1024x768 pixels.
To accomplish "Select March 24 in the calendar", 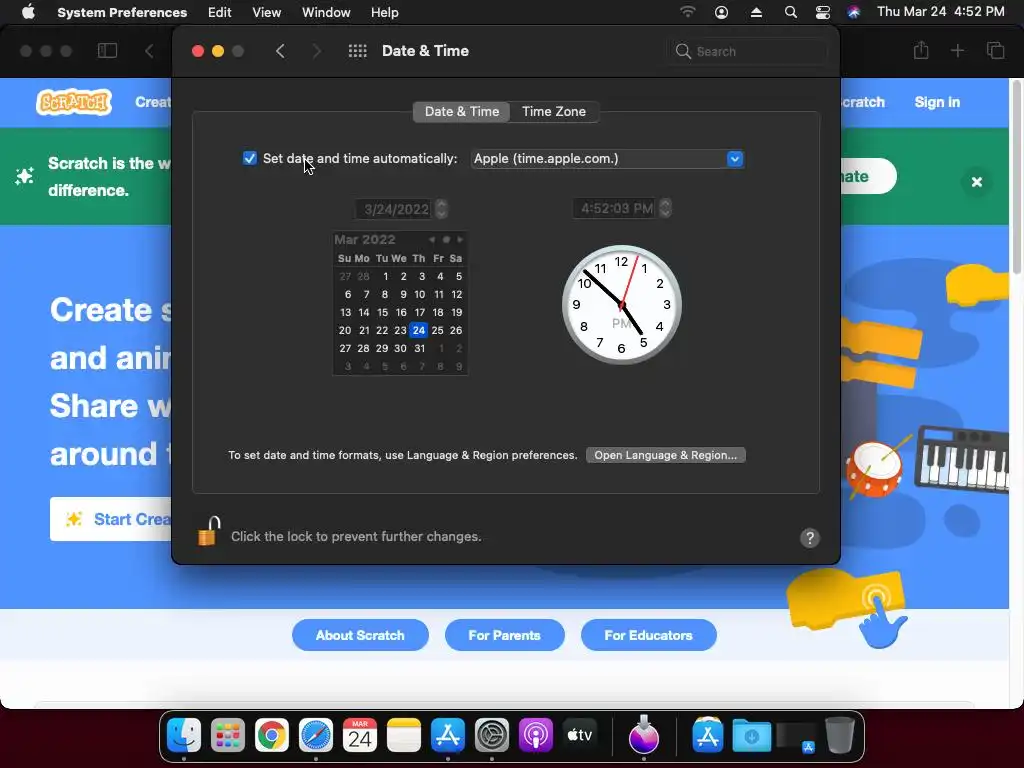I will click(x=419, y=330).
